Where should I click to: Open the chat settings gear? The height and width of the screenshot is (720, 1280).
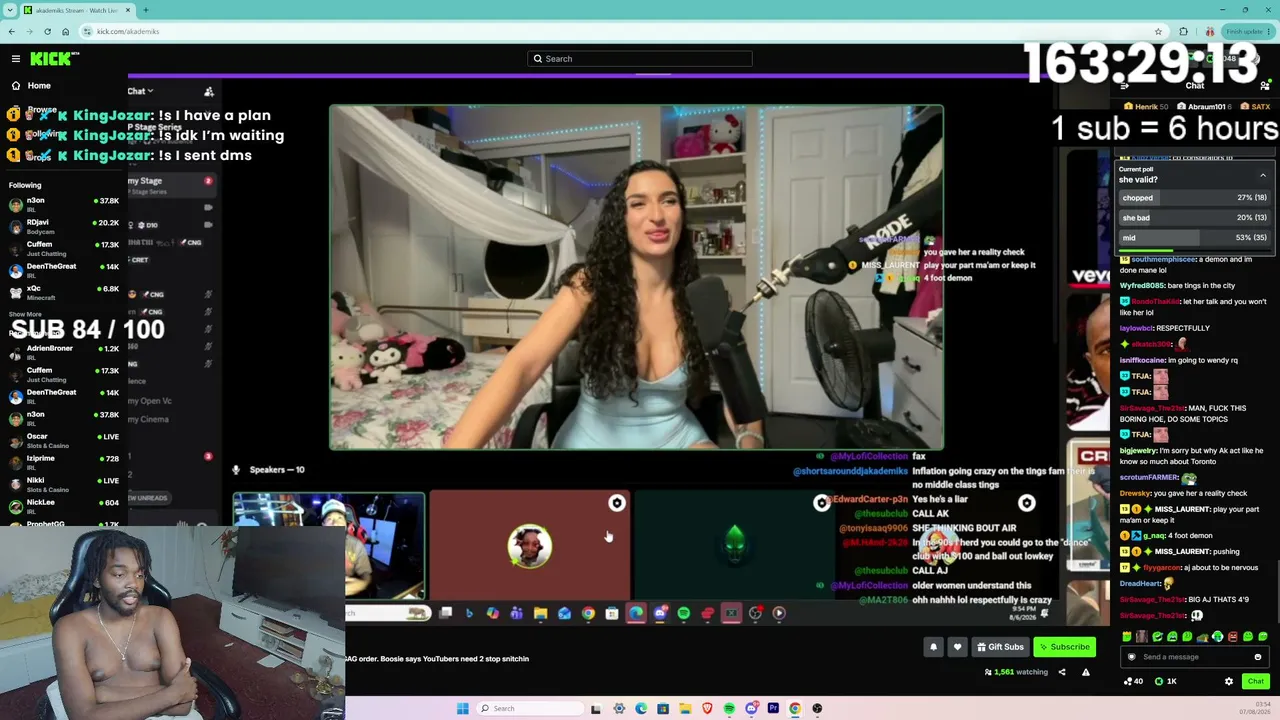click(1229, 681)
